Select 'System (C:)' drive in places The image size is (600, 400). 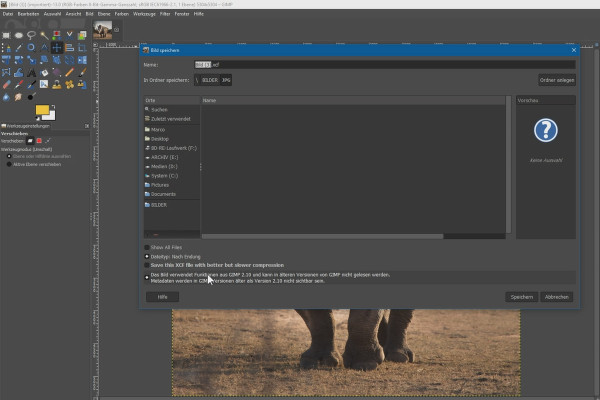pyautogui.click(x=172, y=176)
